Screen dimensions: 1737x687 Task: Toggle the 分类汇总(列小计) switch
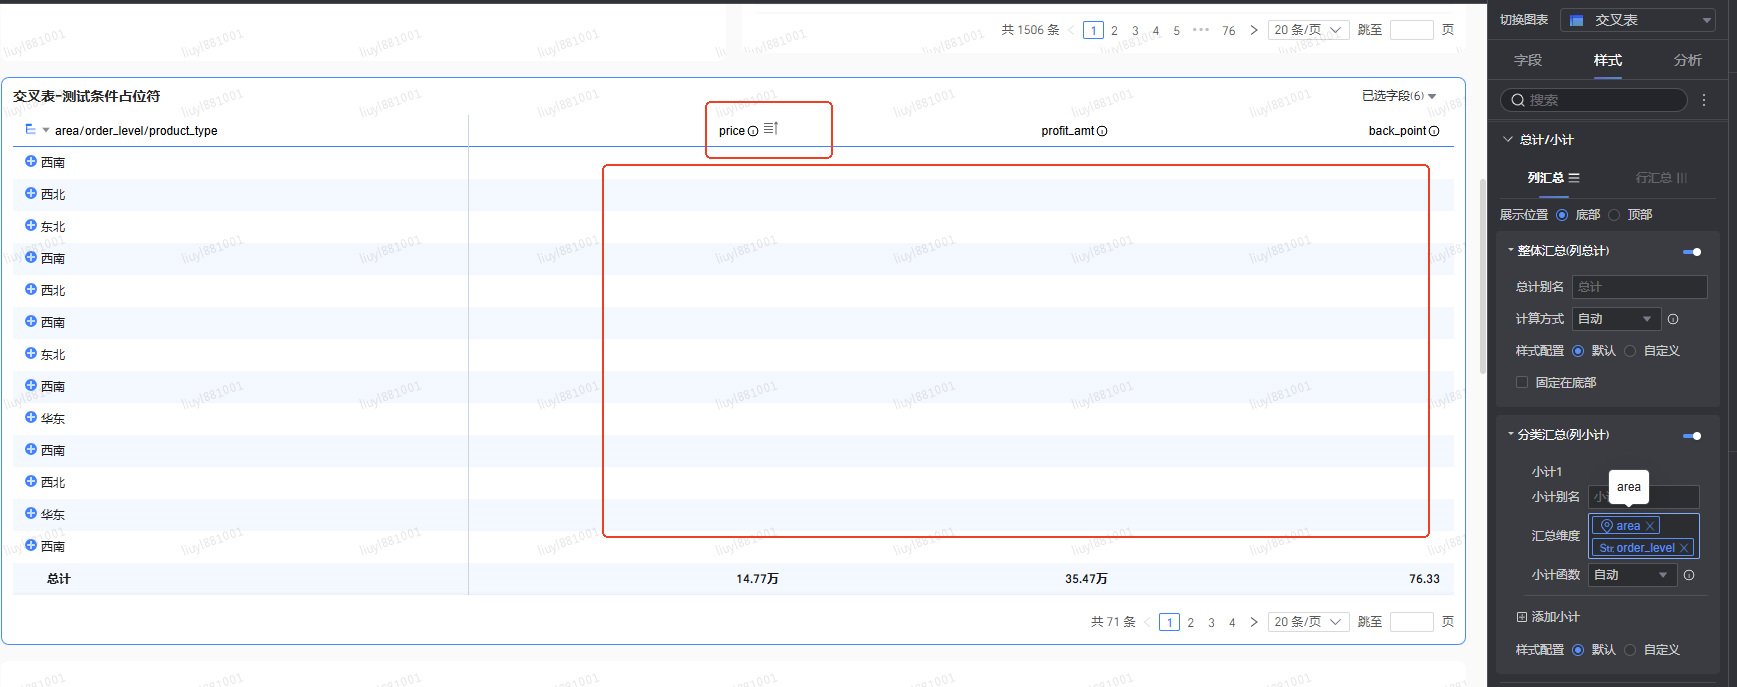(x=1692, y=436)
